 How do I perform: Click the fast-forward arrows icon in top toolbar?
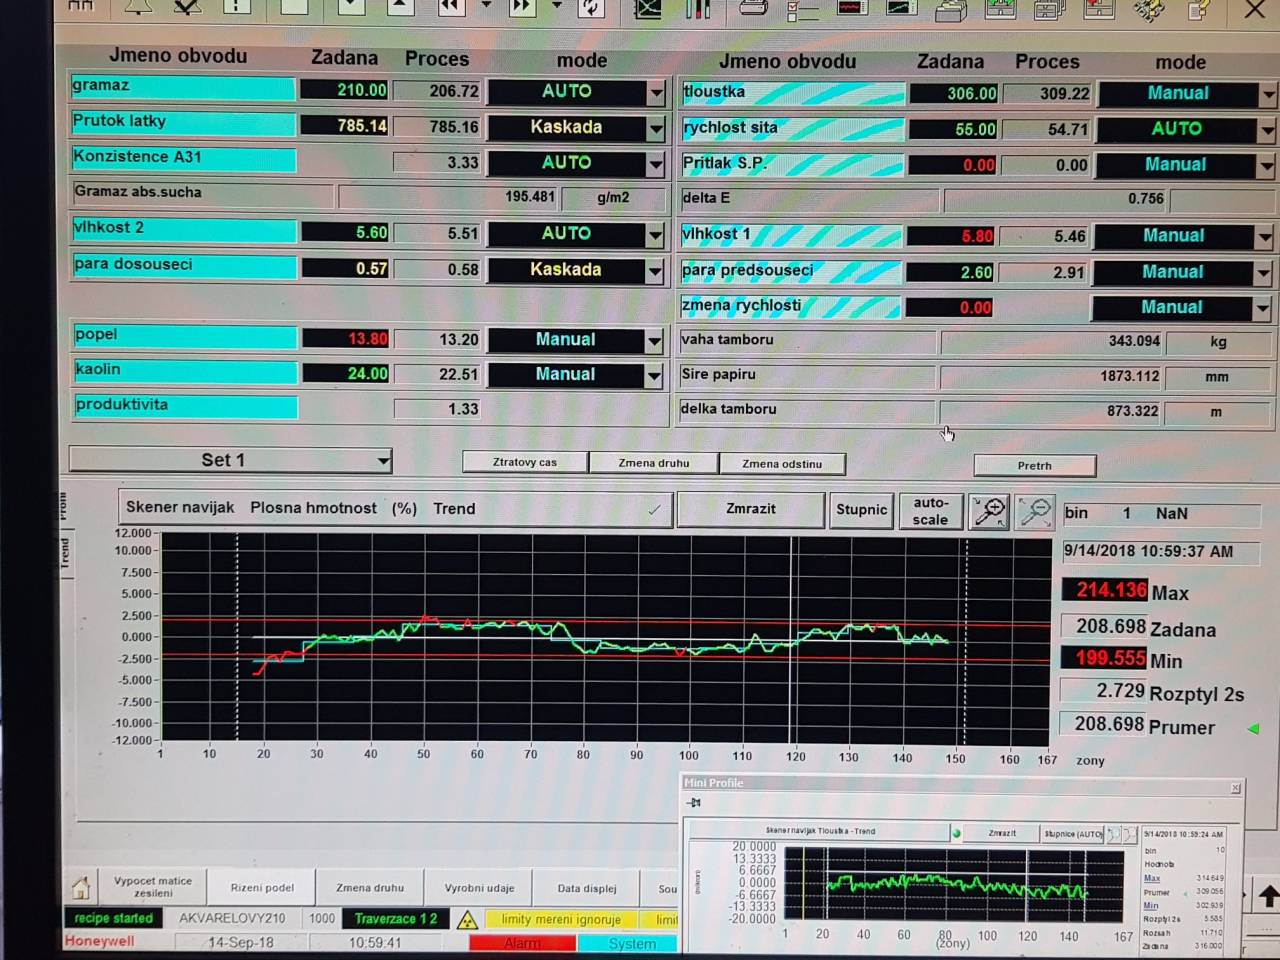pos(521,7)
